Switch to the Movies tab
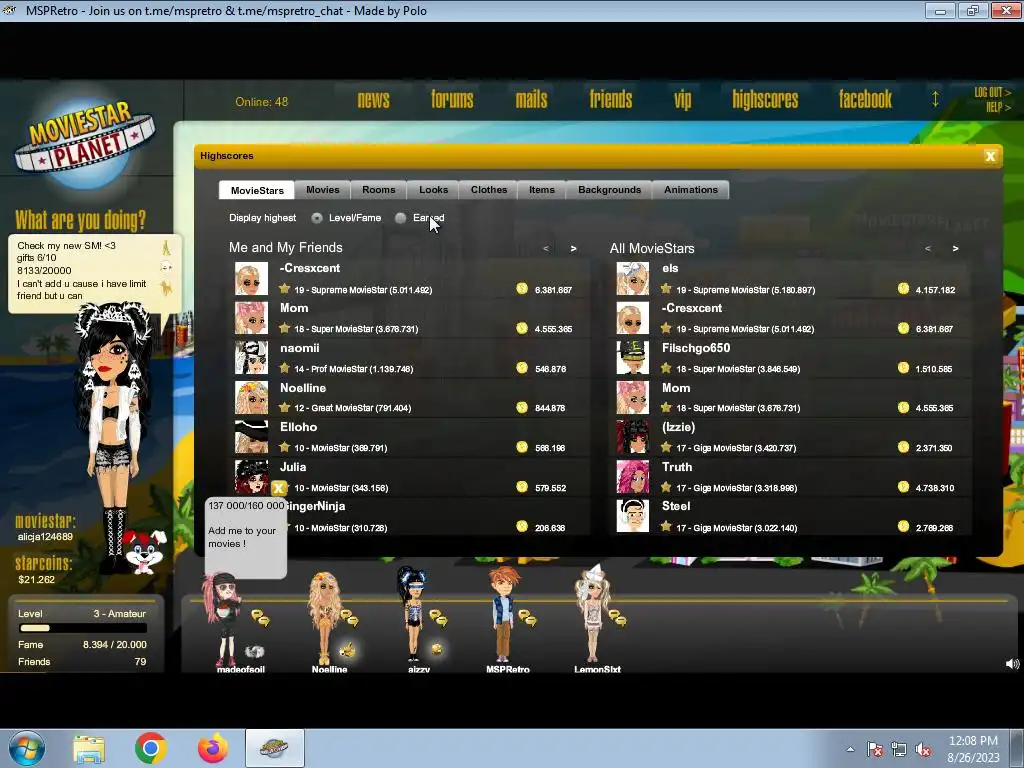 323,190
